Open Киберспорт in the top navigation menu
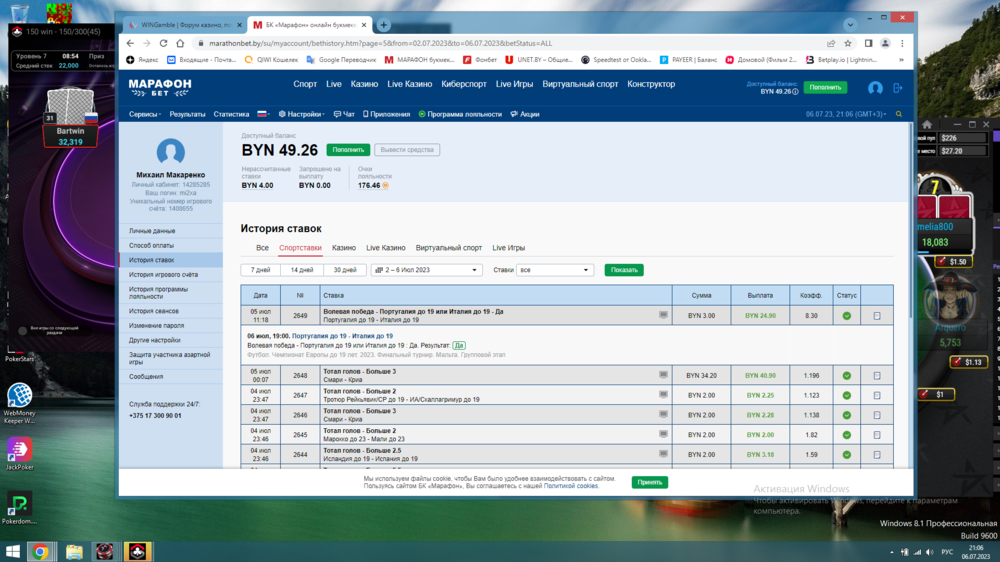Viewport: 1000px width, 562px height. point(463,85)
